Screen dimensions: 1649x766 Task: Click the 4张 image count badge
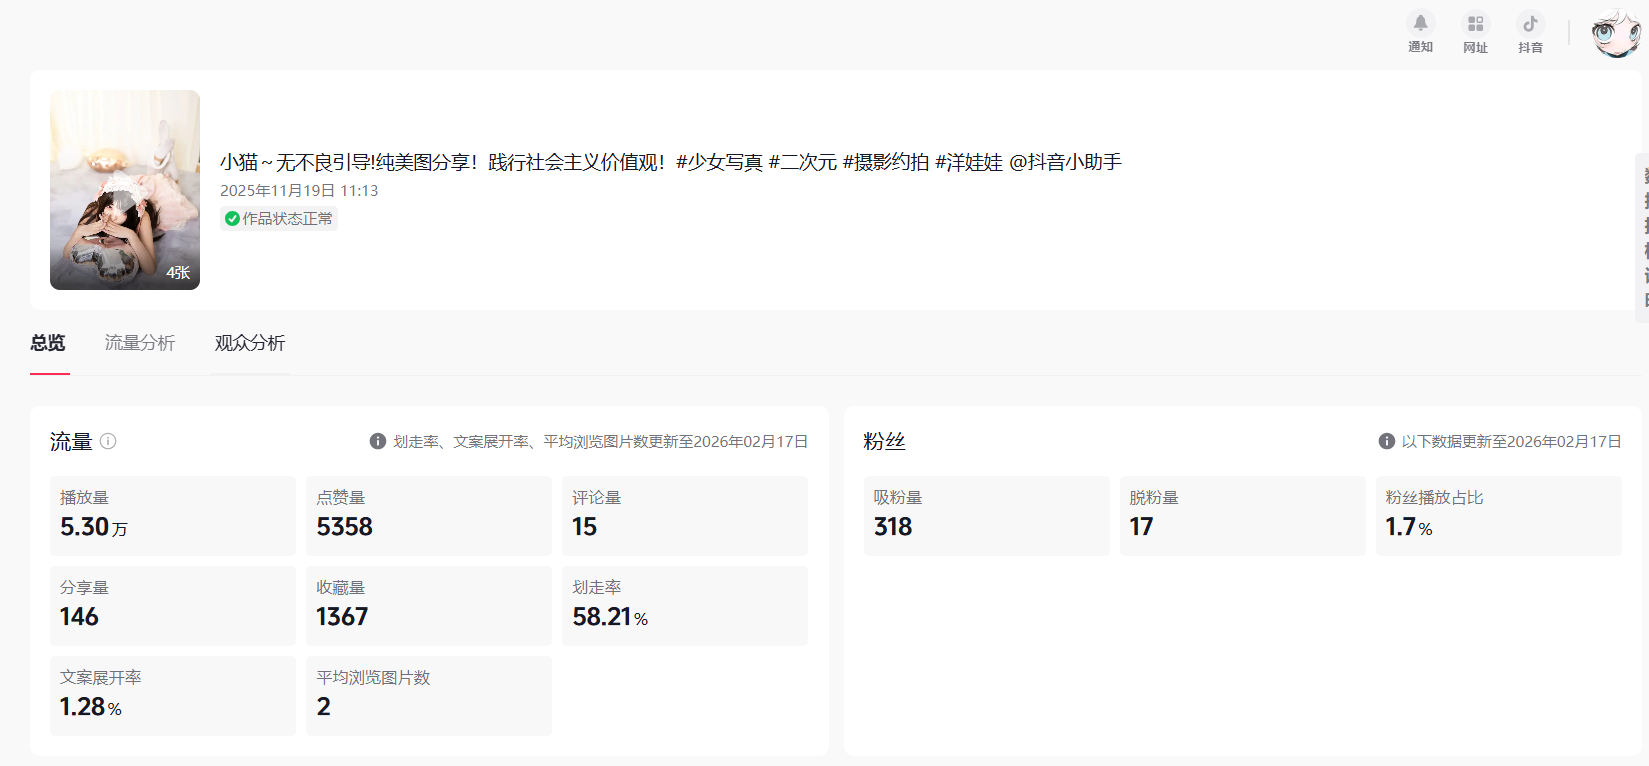(178, 272)
